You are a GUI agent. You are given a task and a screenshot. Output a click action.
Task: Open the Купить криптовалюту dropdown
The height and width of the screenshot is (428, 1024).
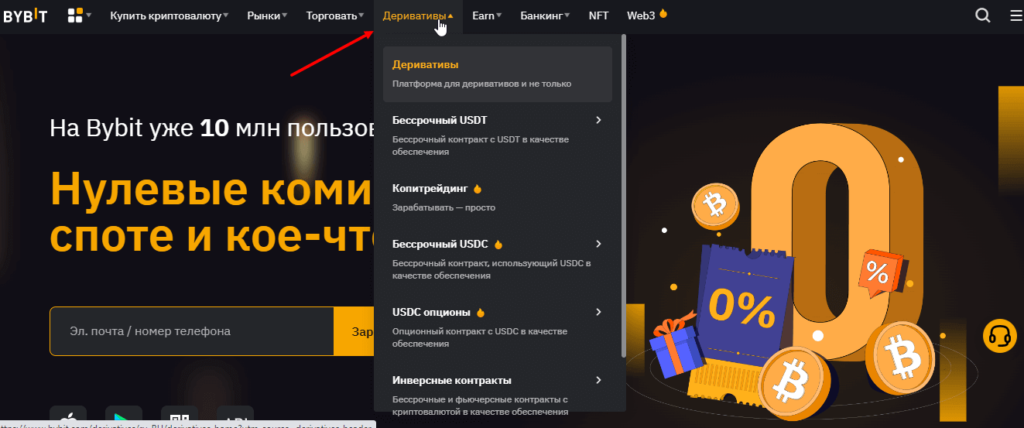click(169, 16)
